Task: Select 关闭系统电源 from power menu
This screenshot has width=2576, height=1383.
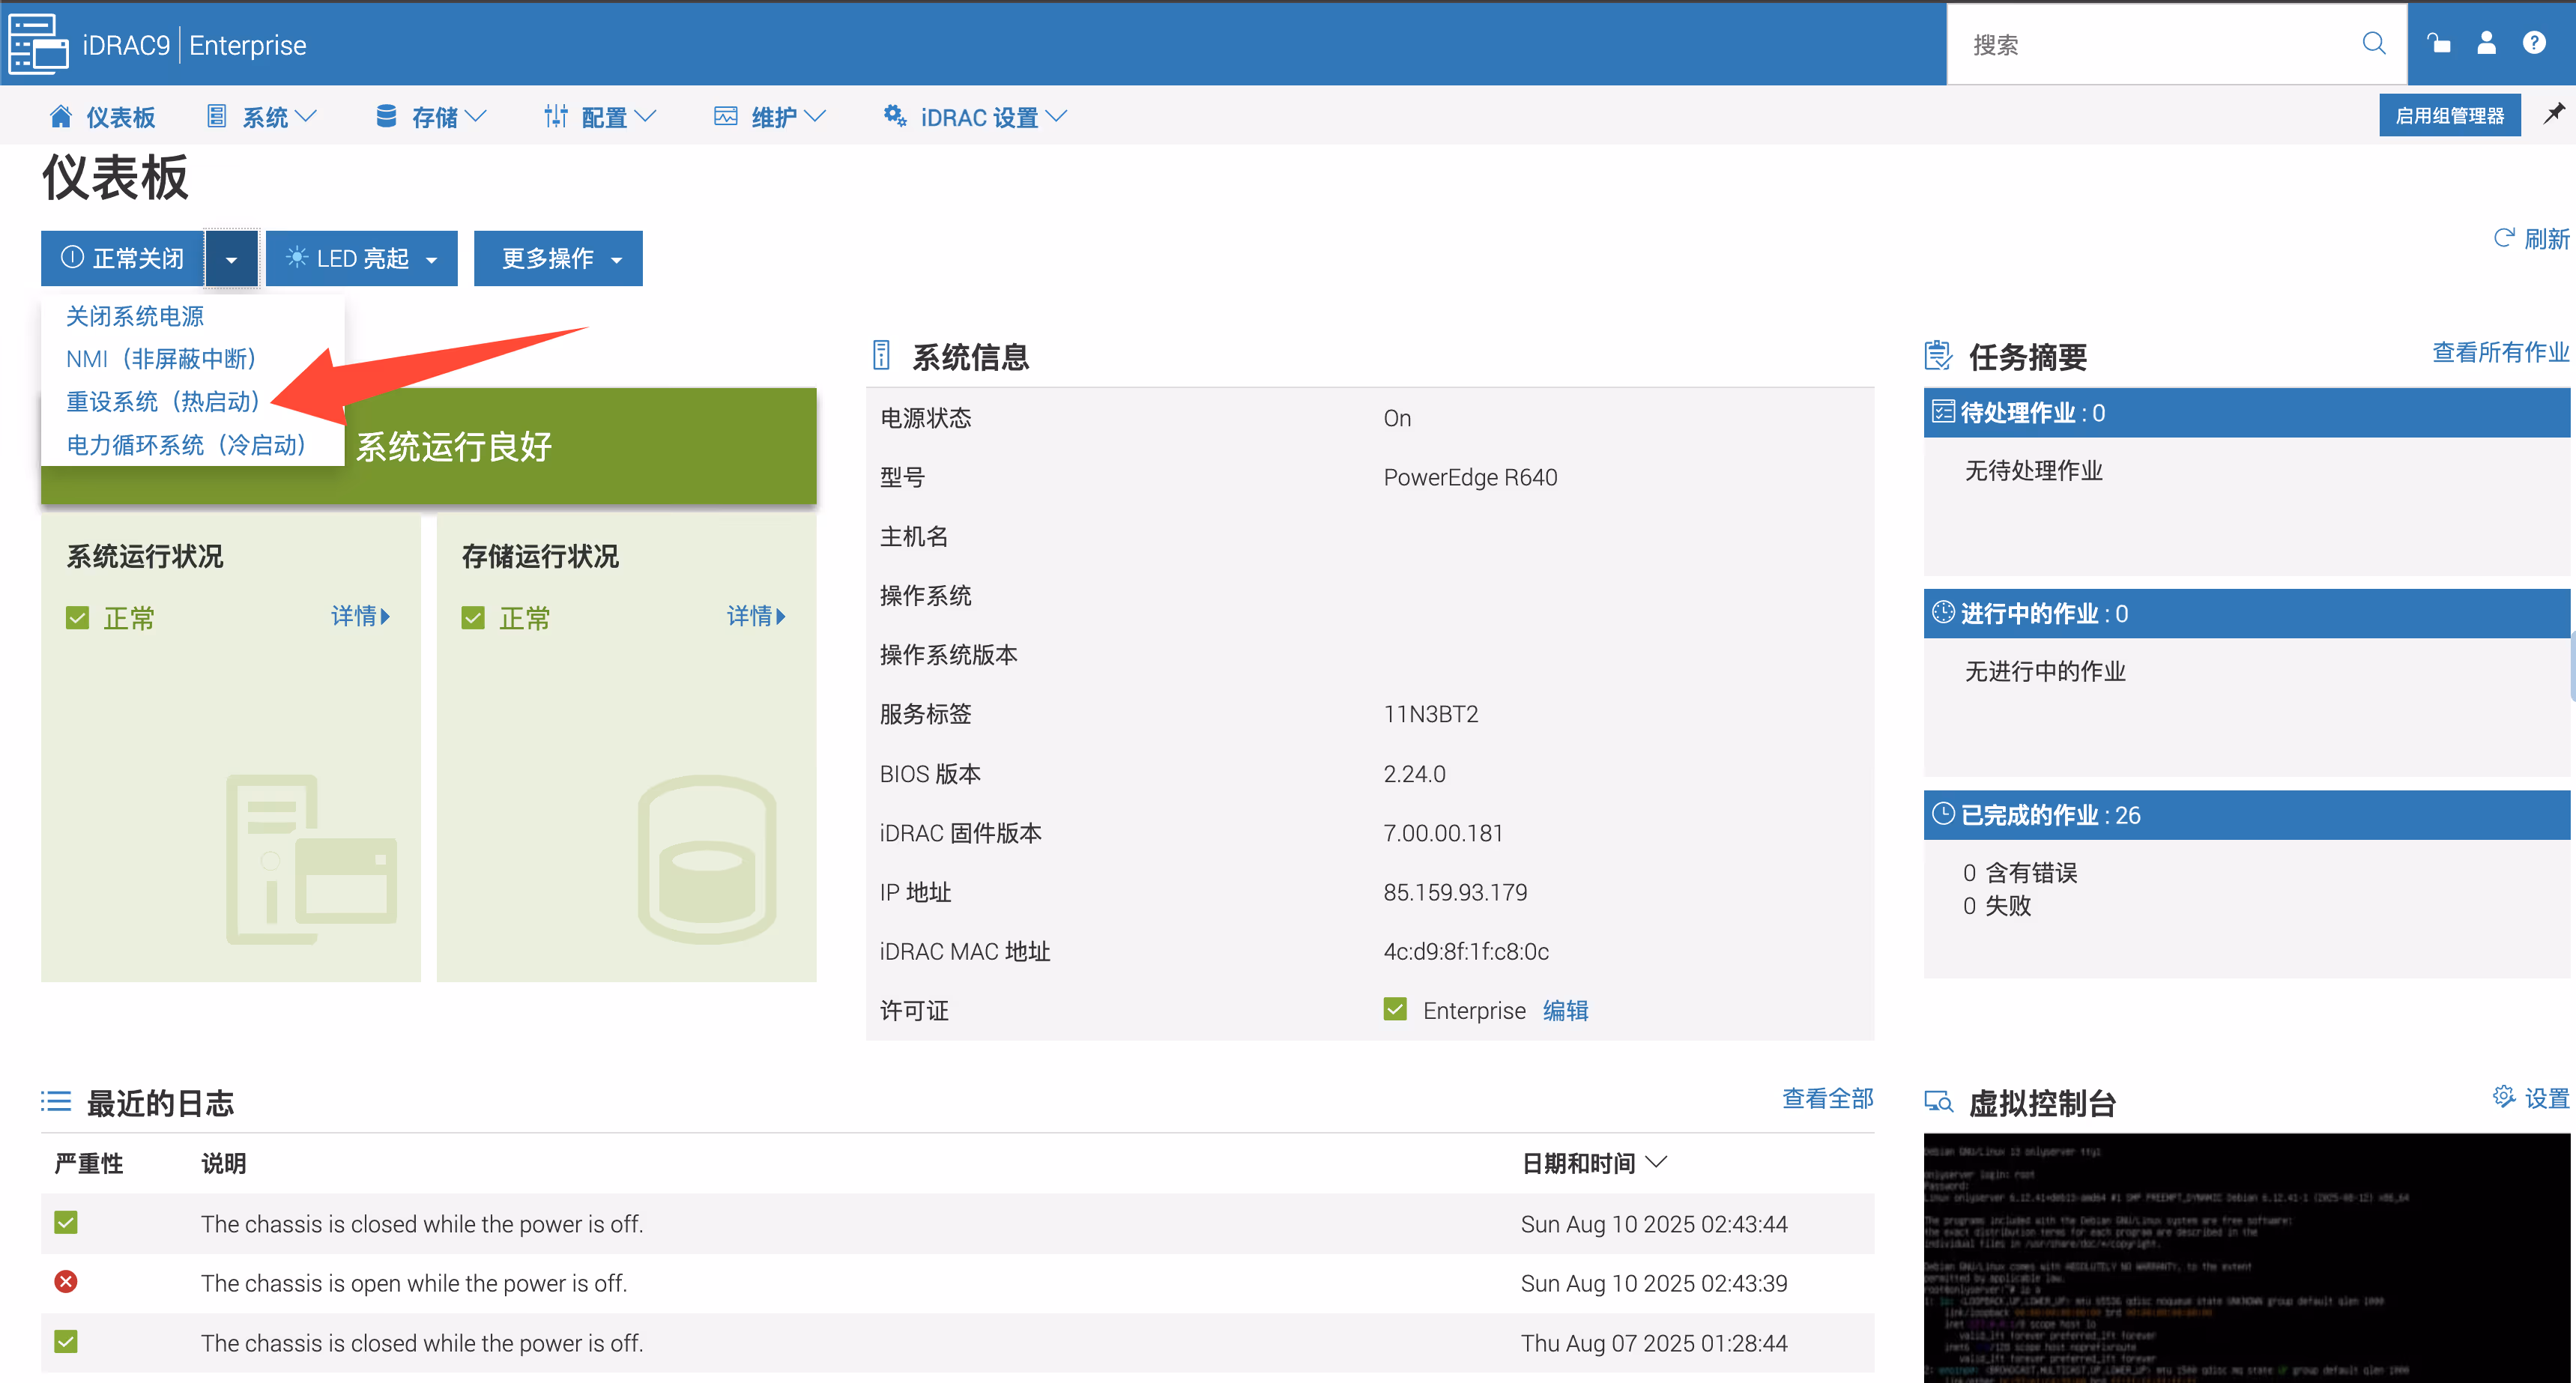Action: 135,316
